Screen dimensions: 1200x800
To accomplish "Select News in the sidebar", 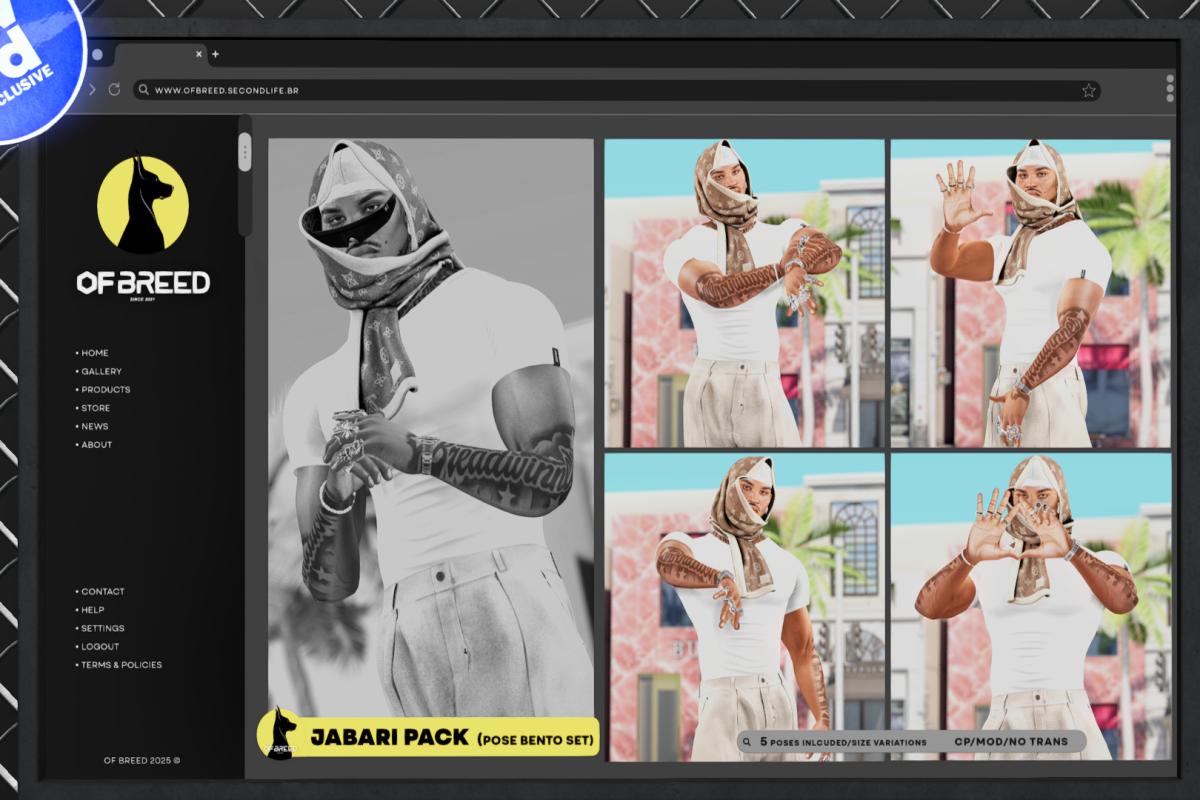I will (94, 426).
